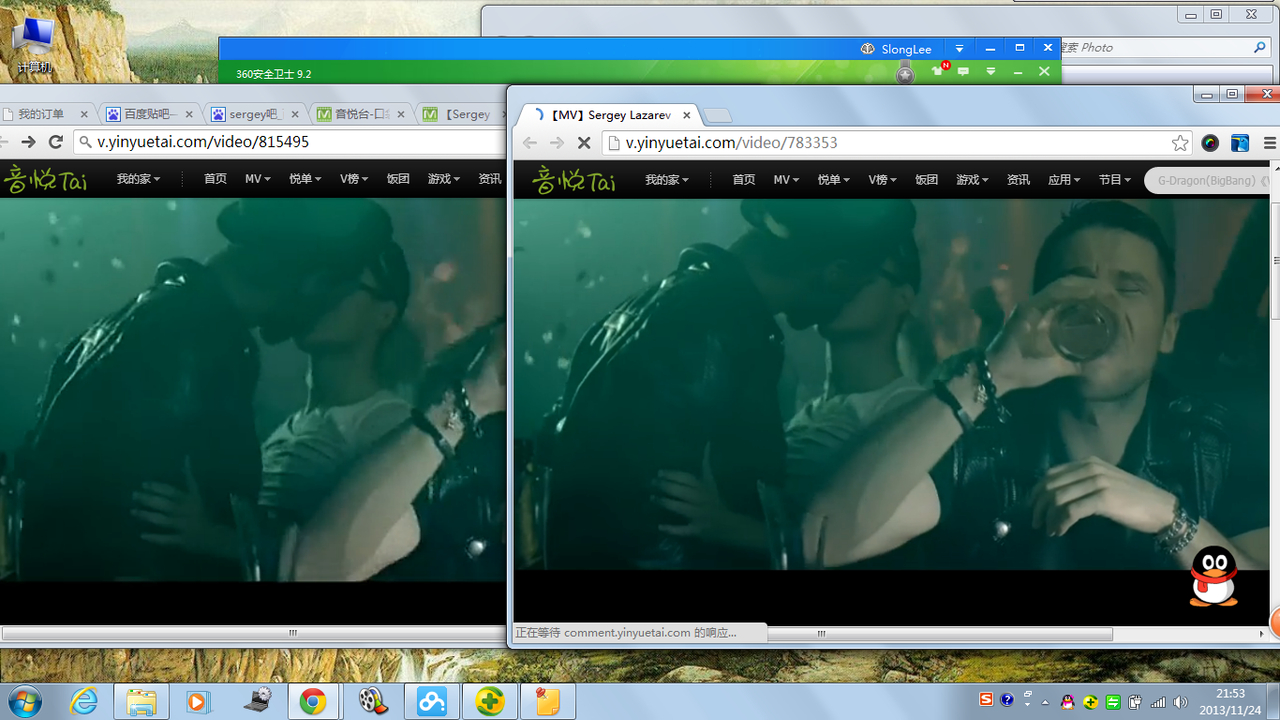Viewport: 1280px width, 720px height.
Task: Open the 360 Security main menu dropdown
Action: [x=991, y=72]
